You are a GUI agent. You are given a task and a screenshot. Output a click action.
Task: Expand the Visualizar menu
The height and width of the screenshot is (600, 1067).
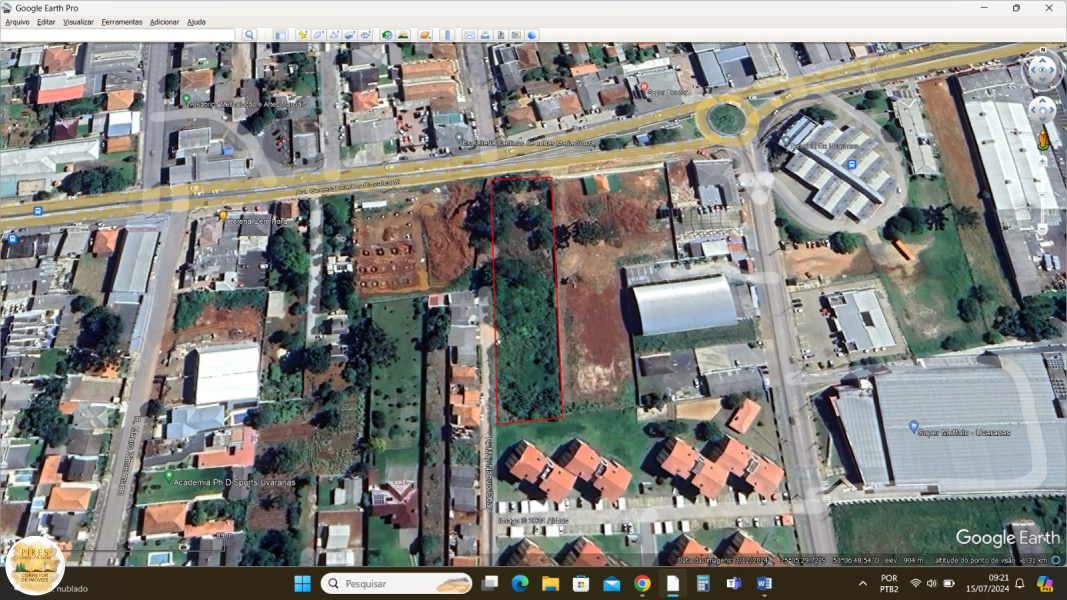78,21
